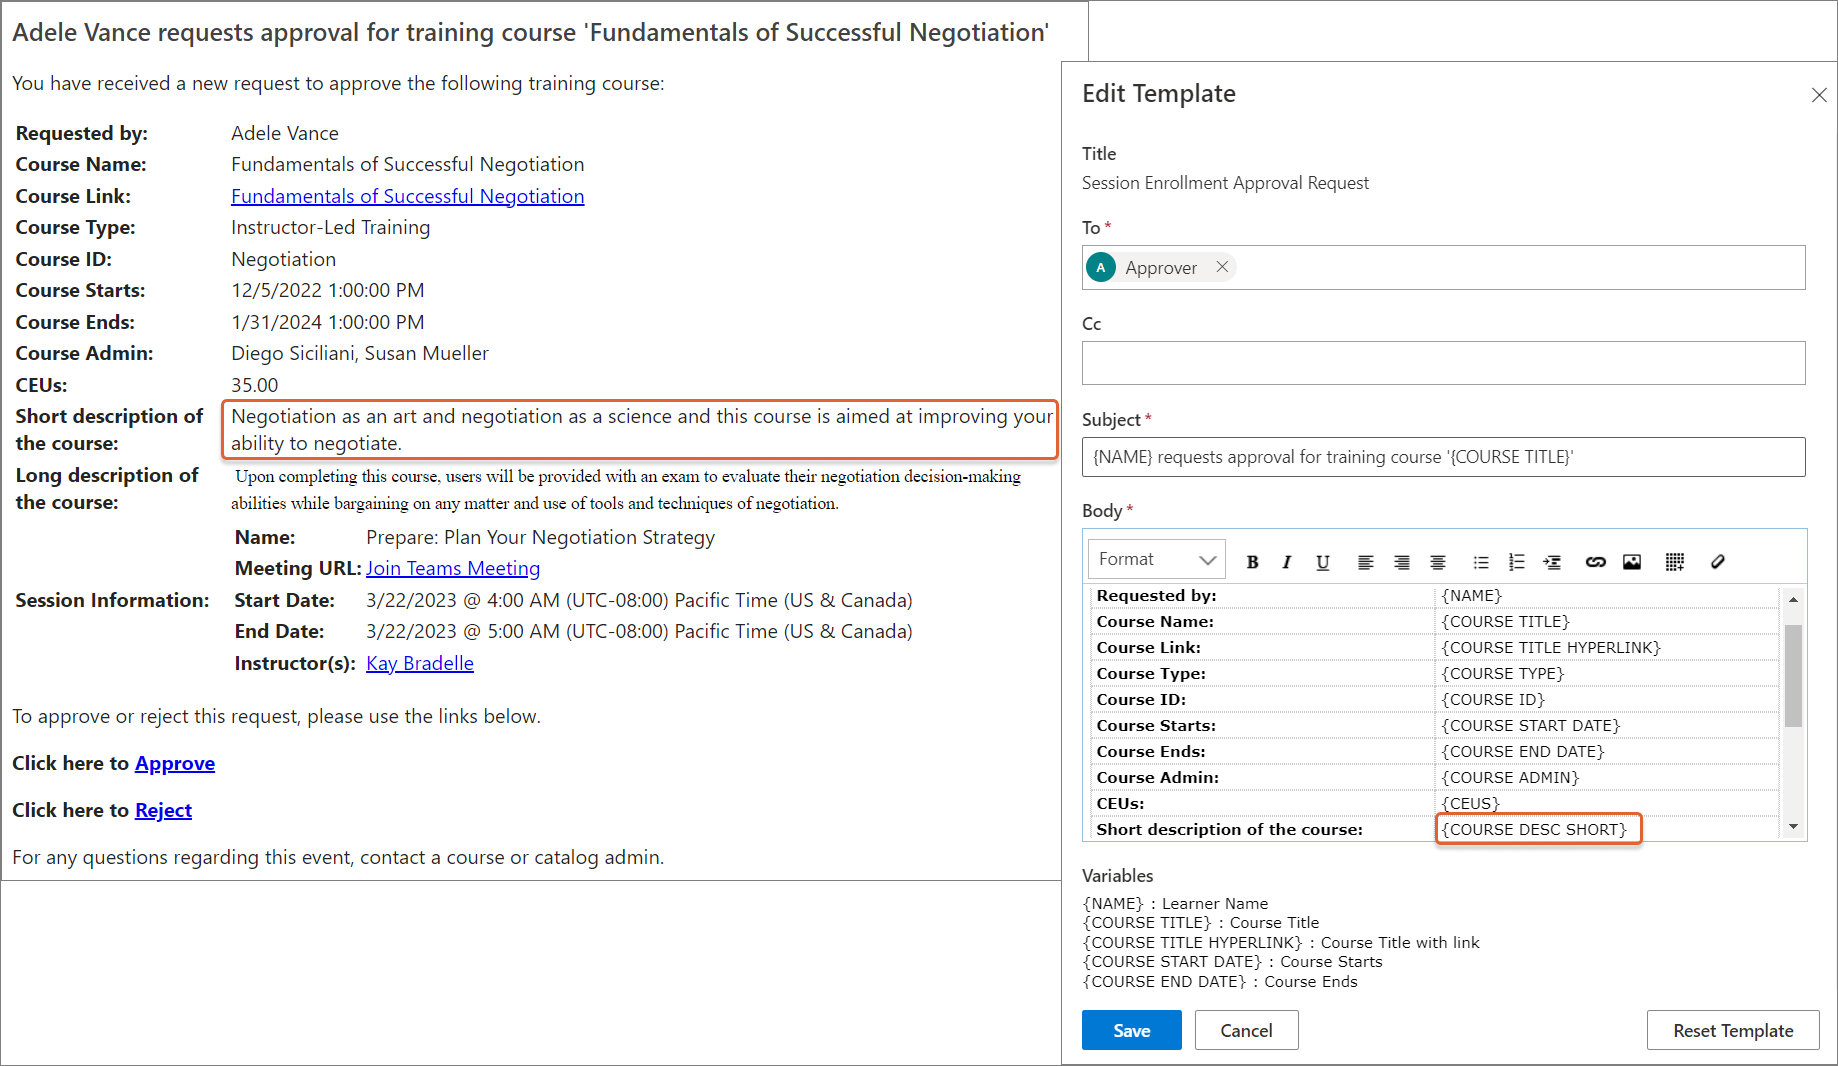
Task: Insert a bulleted list in the Body
Action: point(1481,562)
